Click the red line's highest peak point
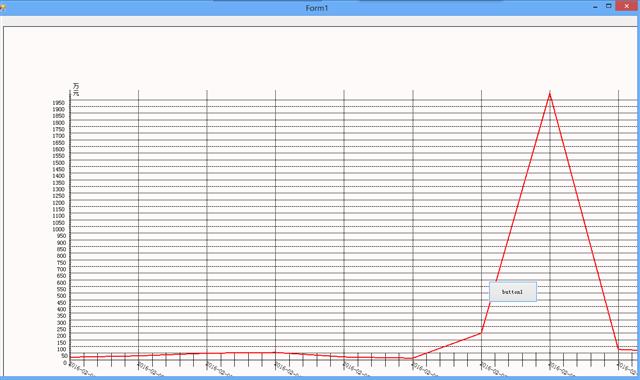This screenshot has width=640, height=380. (x=550, y=94)
